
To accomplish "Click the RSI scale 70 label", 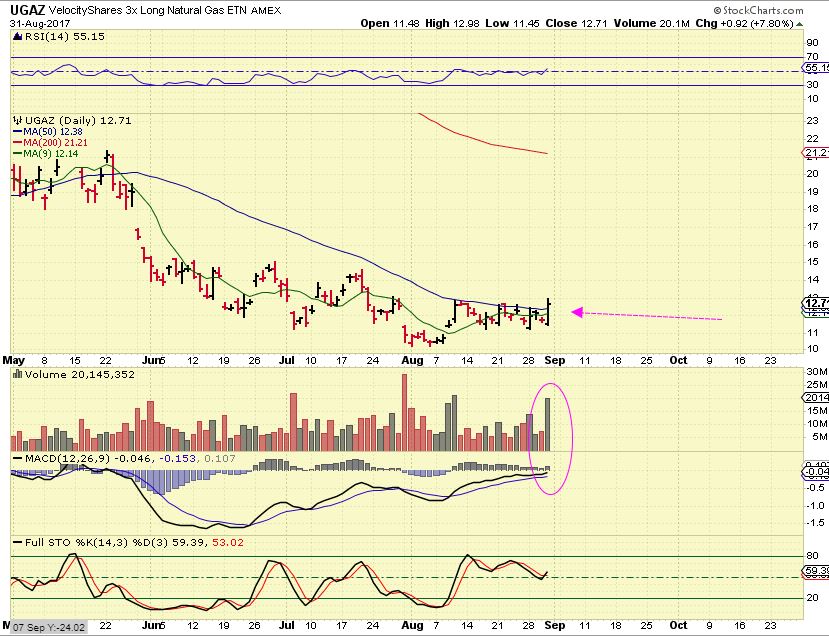I will (813, 57).
